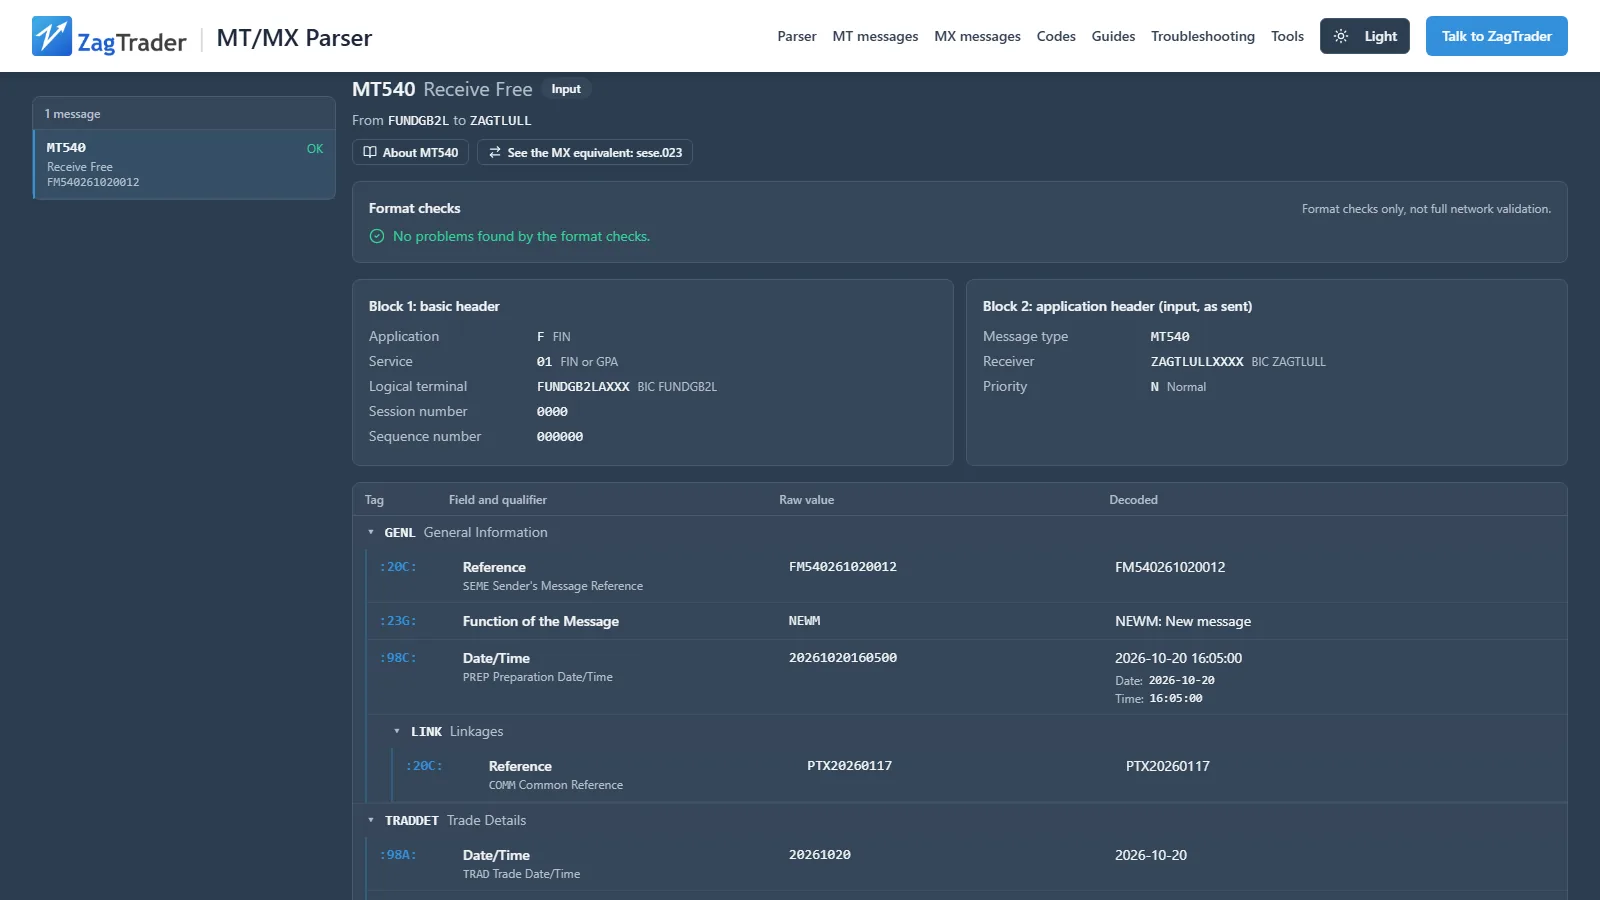Open the MX messages menu
The height and width of the screenshot is (900, 1600).
point(977,36)
